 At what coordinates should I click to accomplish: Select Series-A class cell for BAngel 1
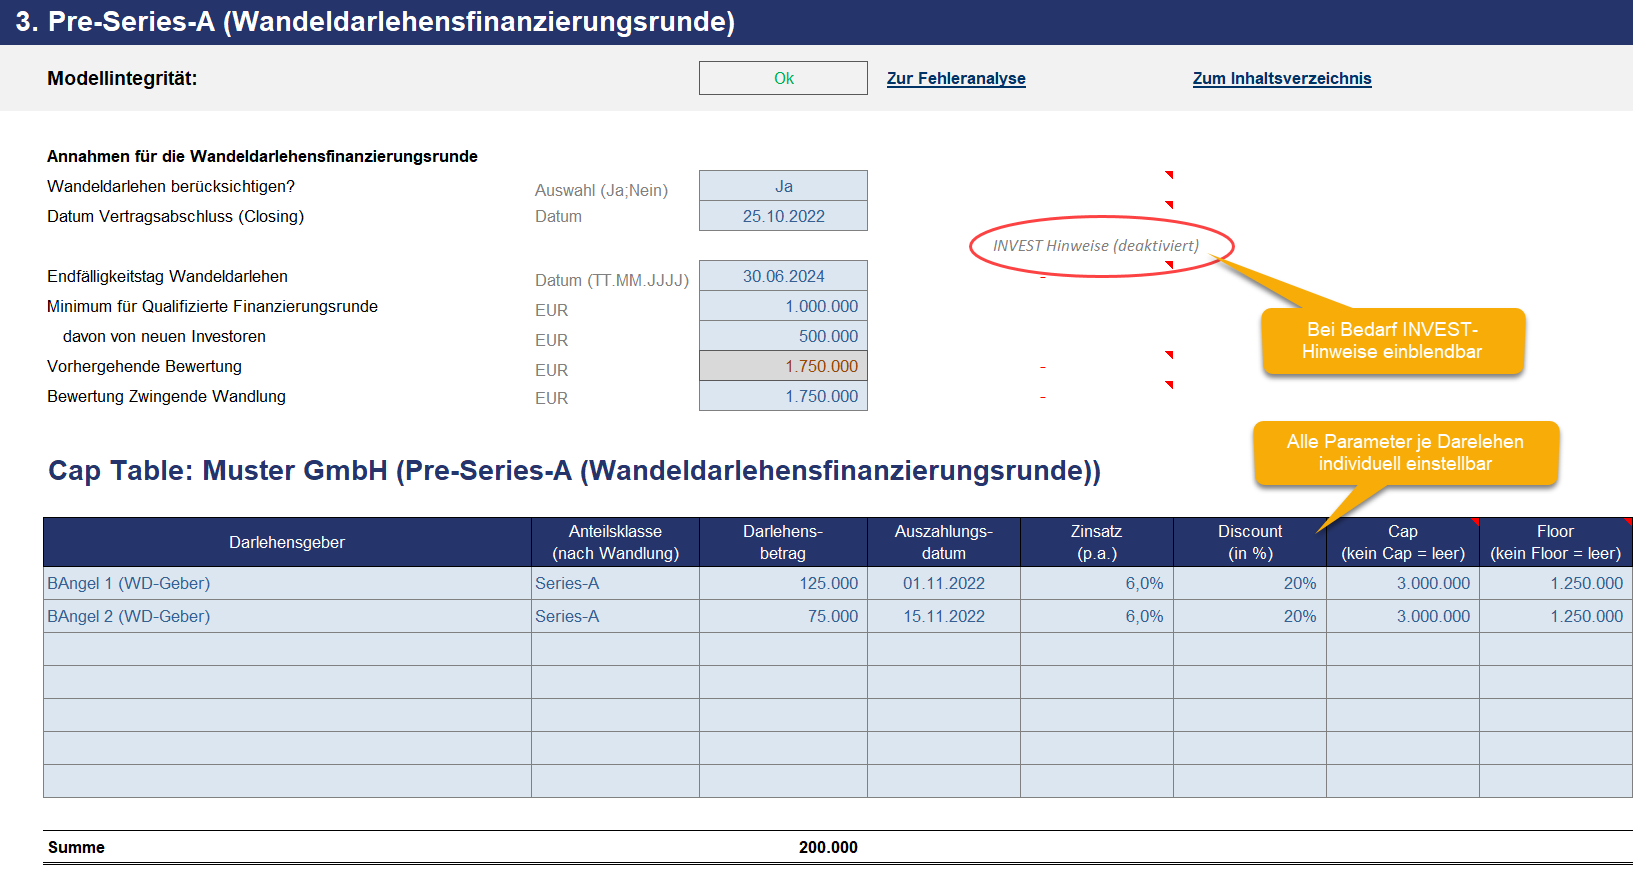[x=615, y=583]
